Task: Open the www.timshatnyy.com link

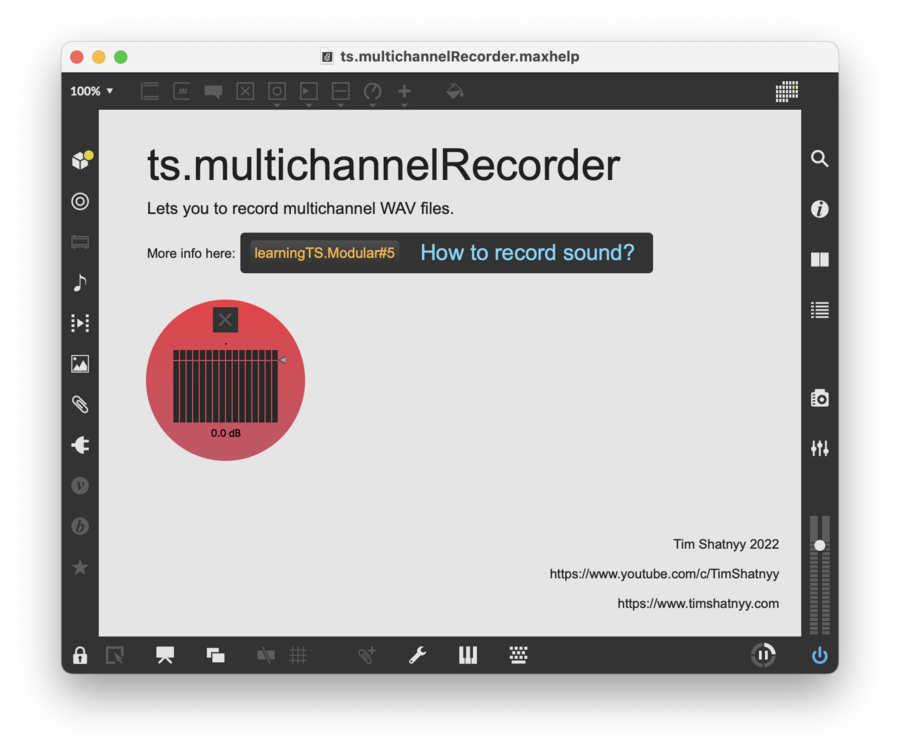Action: pyautogui.click(x=698, y=603)
